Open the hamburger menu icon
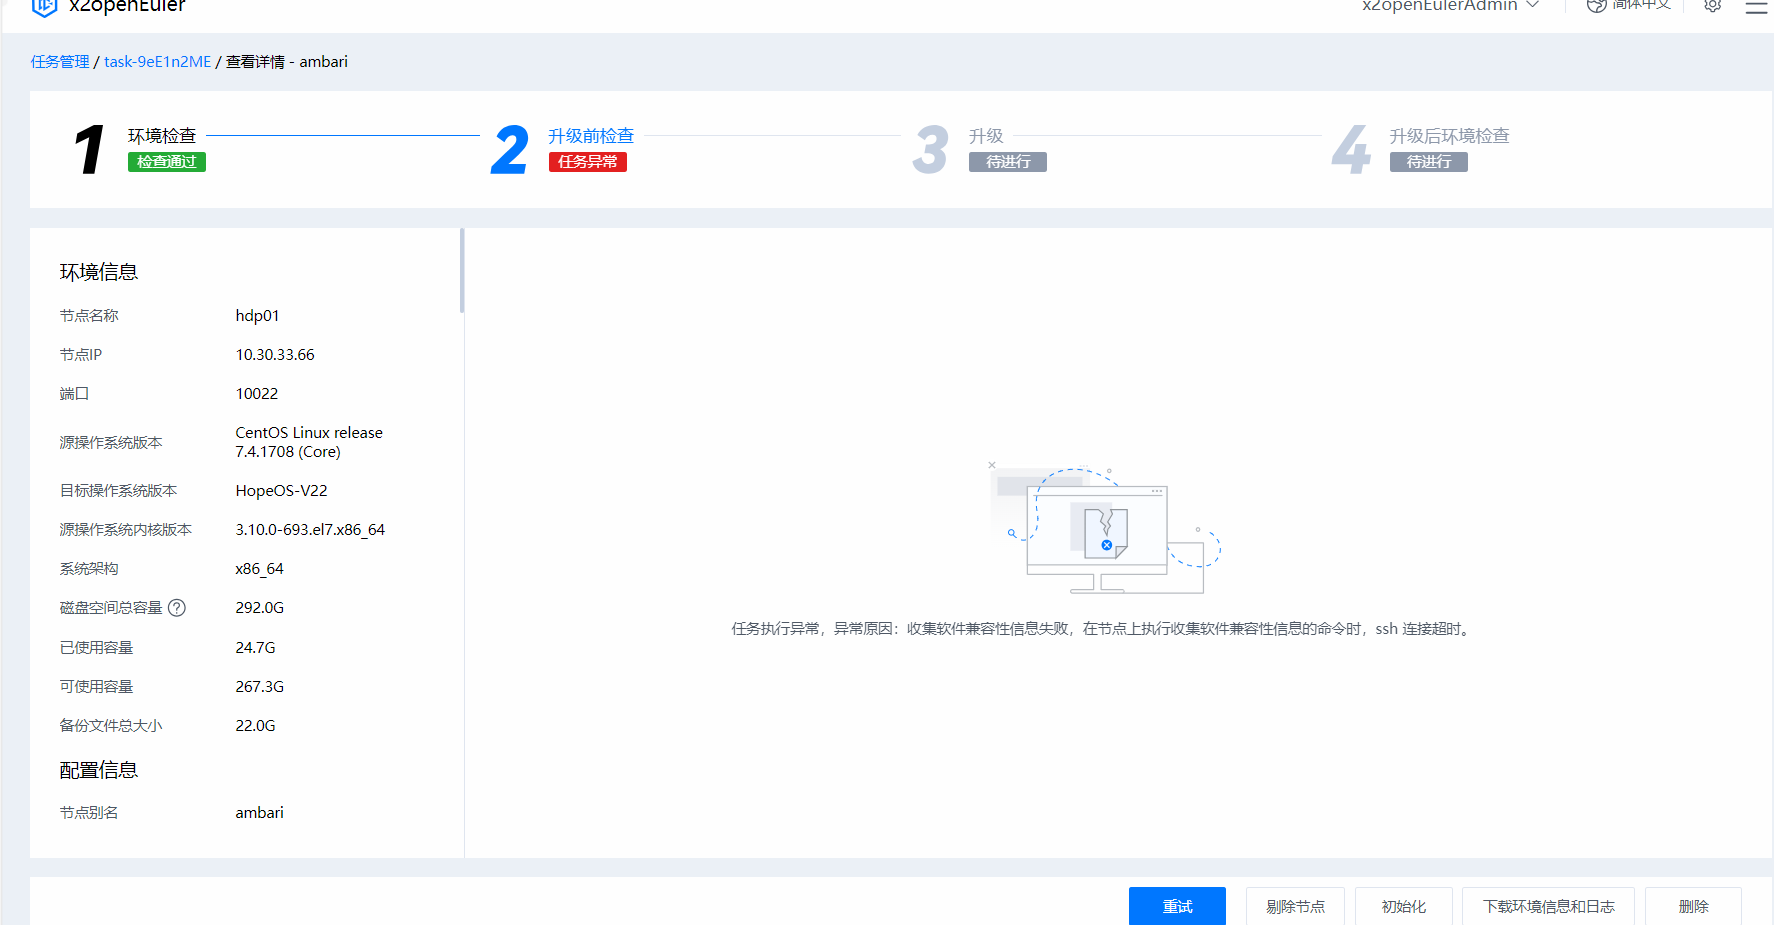Image resolution: width=1774 pixels, height=925 pixels. 1756,7
